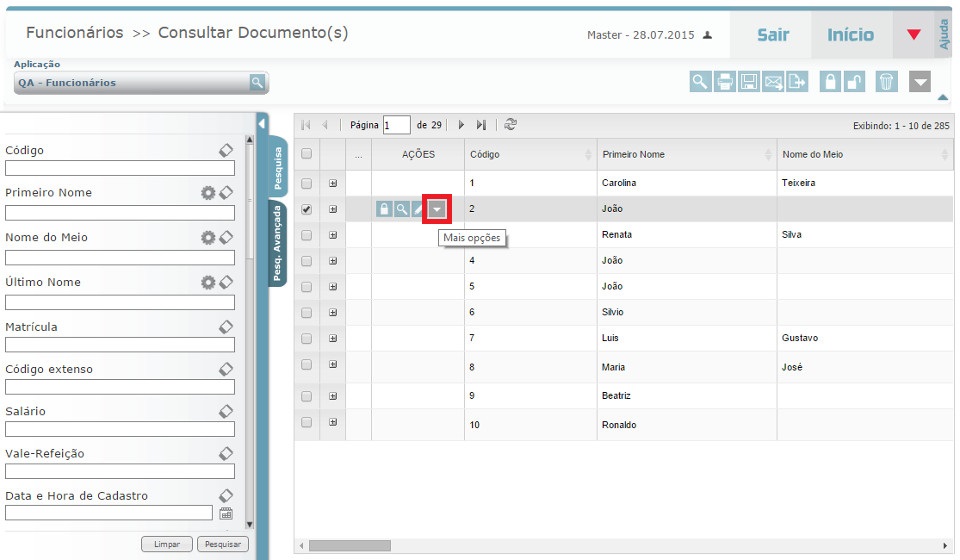This screenshot has height=560, width=960.
Task: Click the pencil edit icon in row 2
Action: coord(418,209)
